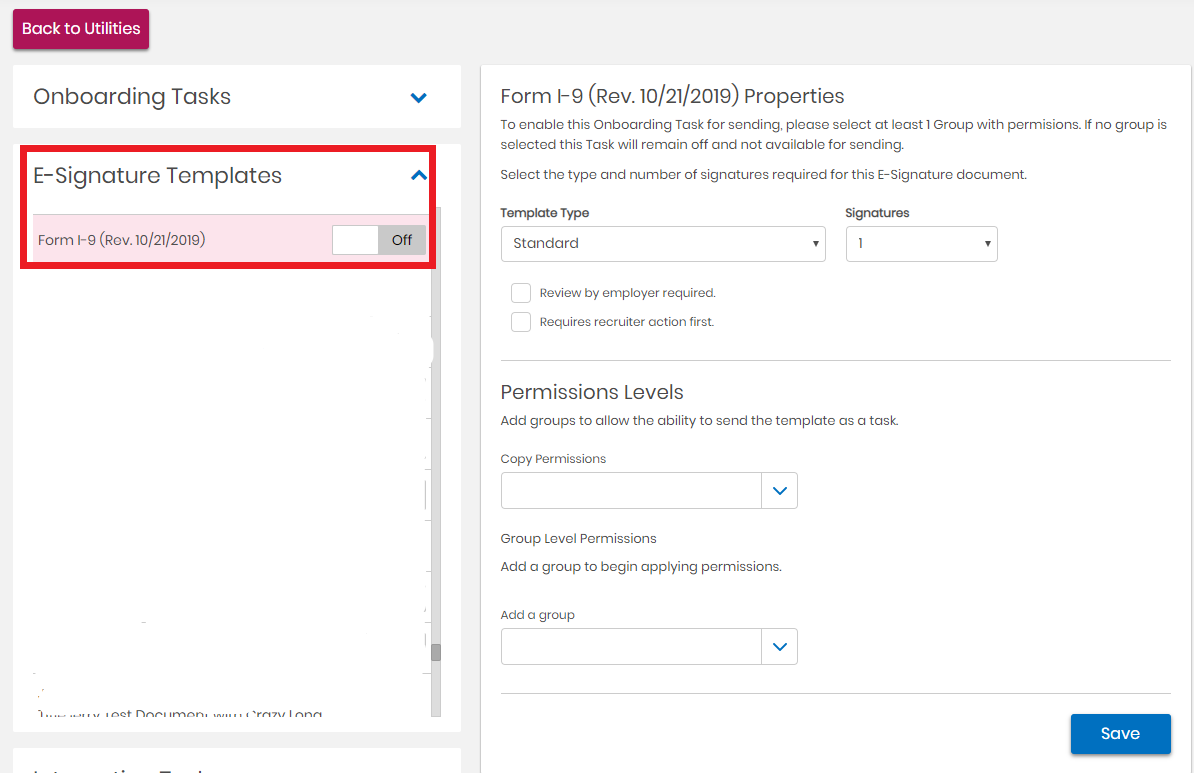Enable Requires recruiter action first checkbox
The height and width of the screenshot is (773, 1194).
point(521,322)
